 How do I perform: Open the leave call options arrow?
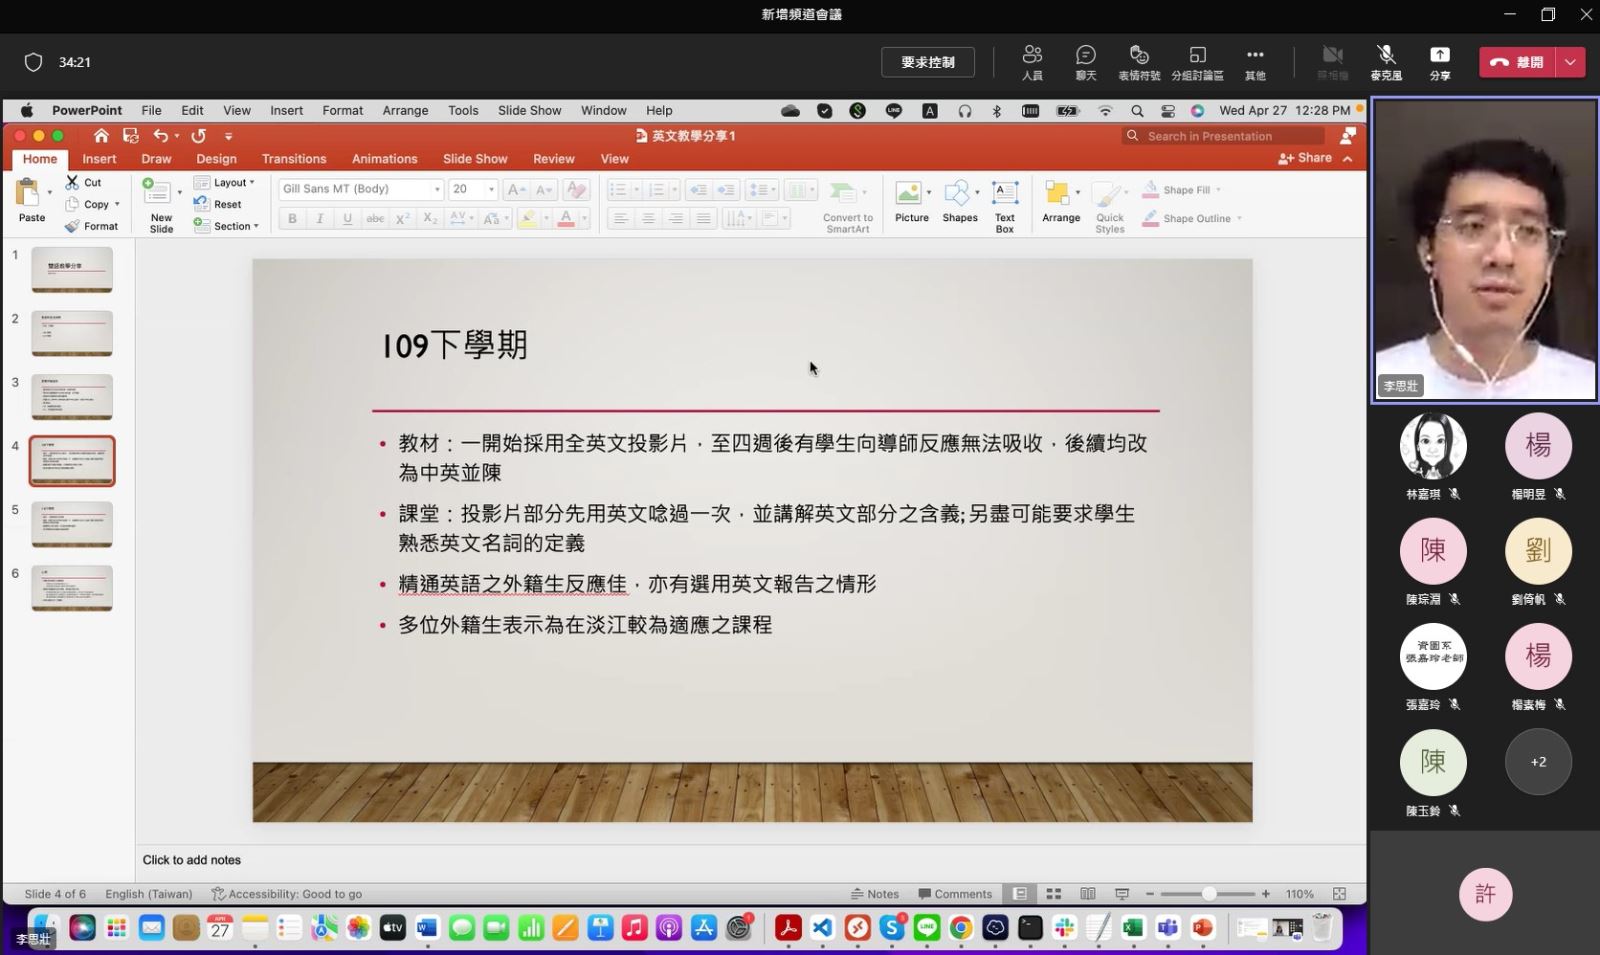click(x=1571, y=62)
